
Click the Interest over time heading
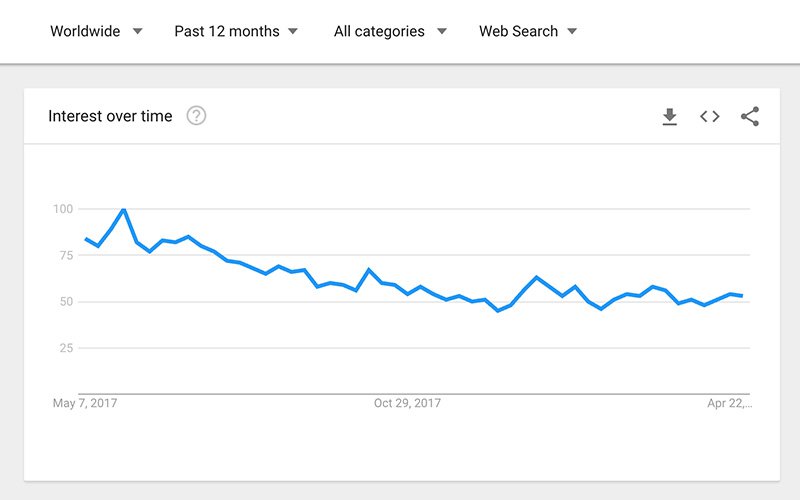click(110, 116)
